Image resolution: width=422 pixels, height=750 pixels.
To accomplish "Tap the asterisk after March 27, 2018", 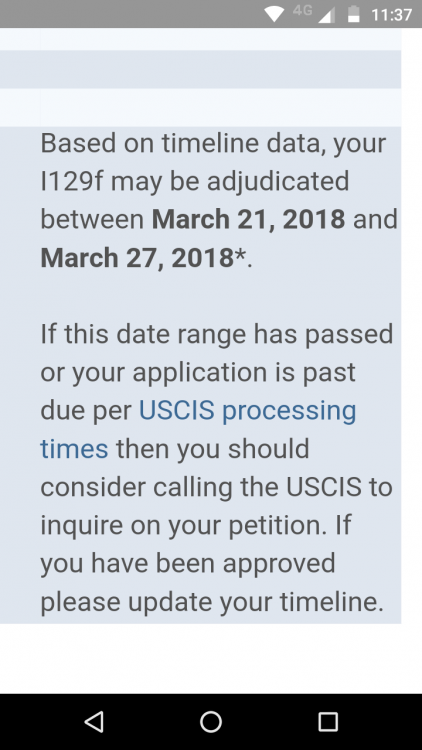I will click(240, 254).
